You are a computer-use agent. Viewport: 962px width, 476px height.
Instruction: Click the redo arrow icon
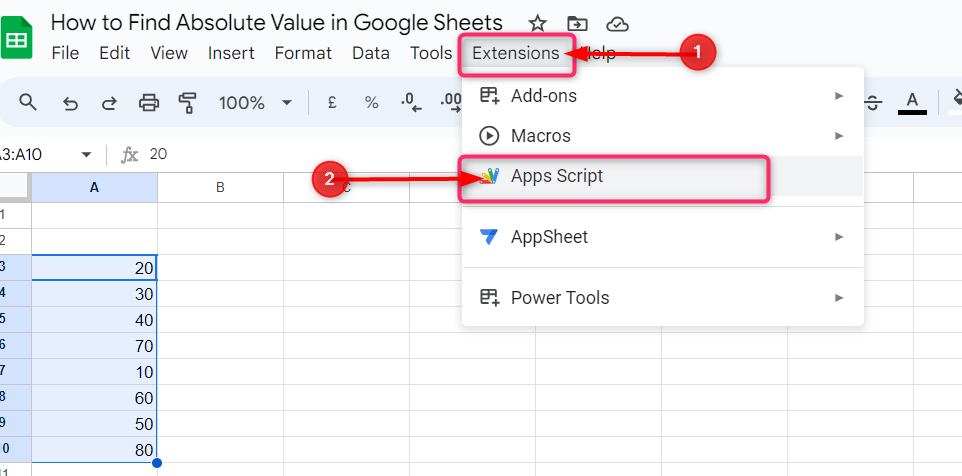pos(109,102)
